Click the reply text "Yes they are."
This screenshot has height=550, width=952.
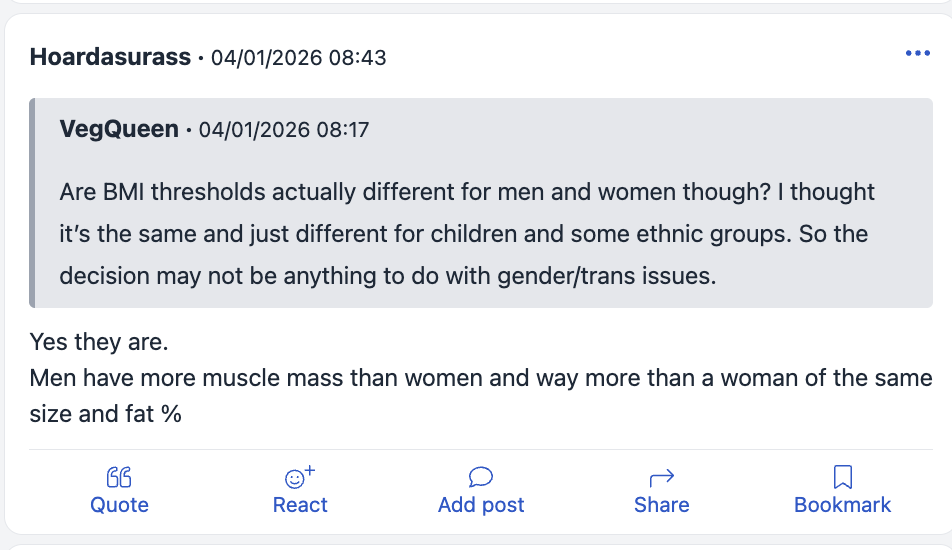(99, 342)
